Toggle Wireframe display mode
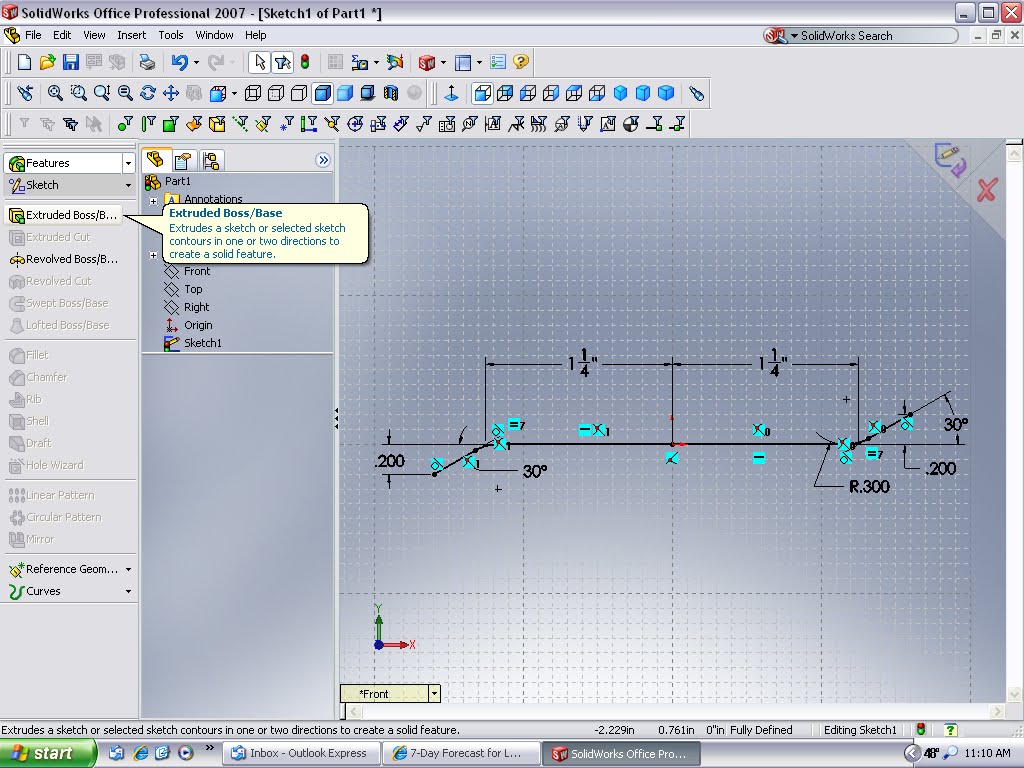Viewport: 1024px width, 768px height. click(x=253, y=93)
